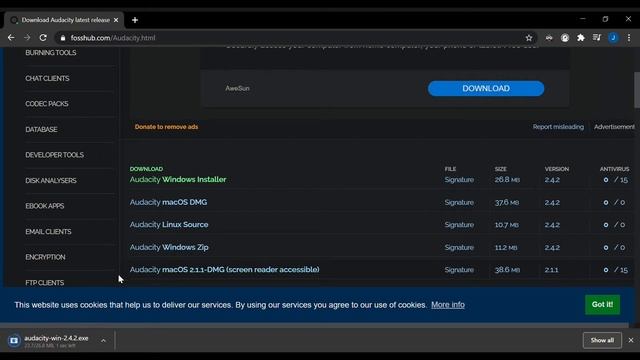Click the circular extension icon beside puzzle
640x360 pixels.
coord(565,38)
